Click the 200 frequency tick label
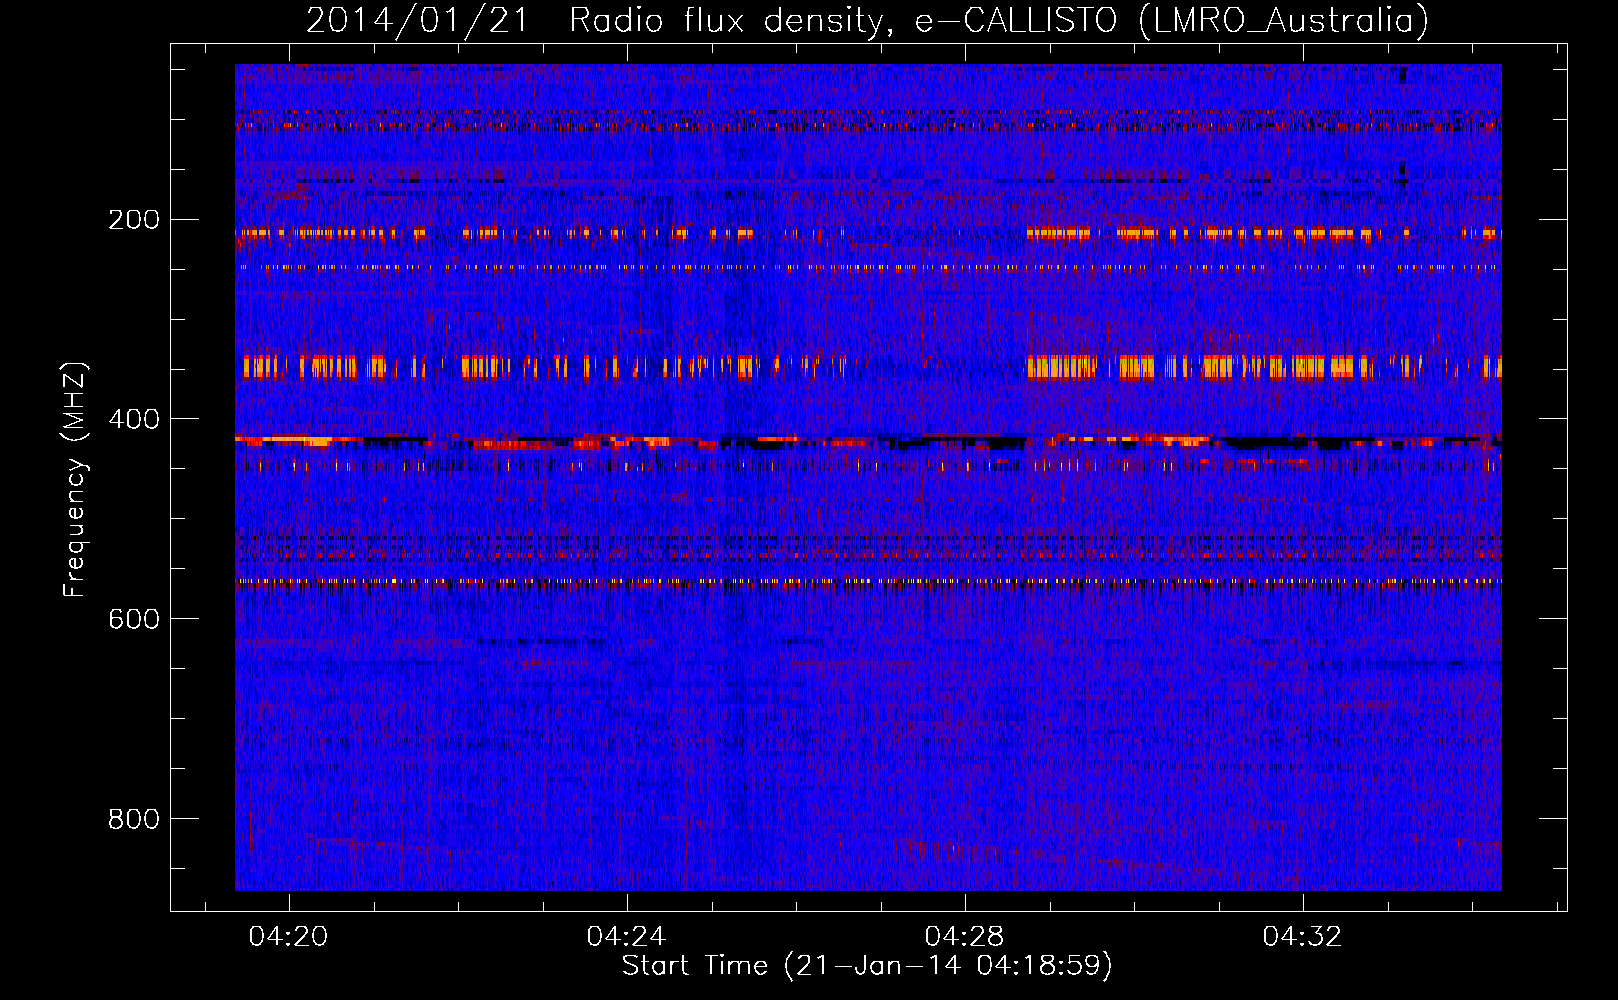1618x1000 pixels. point(133,219)
